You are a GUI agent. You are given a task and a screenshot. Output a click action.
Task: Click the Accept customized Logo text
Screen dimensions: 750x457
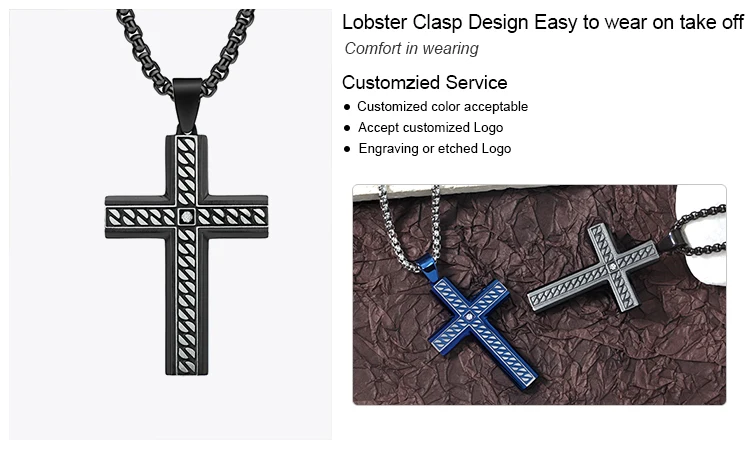tap(430, 127)
